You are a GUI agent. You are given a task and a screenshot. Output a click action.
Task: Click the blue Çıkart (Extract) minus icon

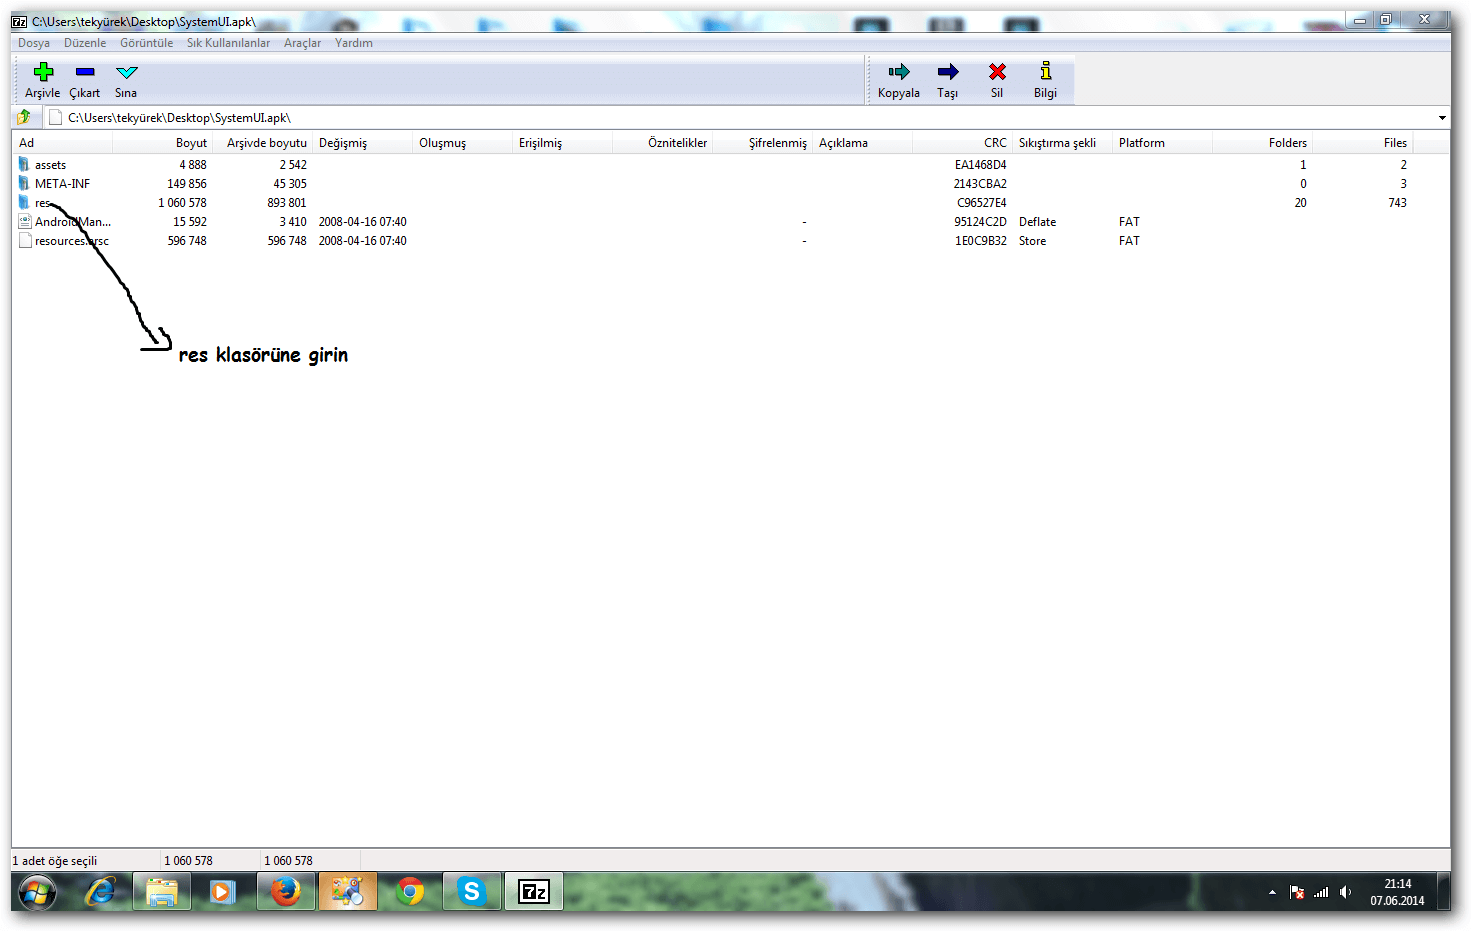(x=85, y=72)
